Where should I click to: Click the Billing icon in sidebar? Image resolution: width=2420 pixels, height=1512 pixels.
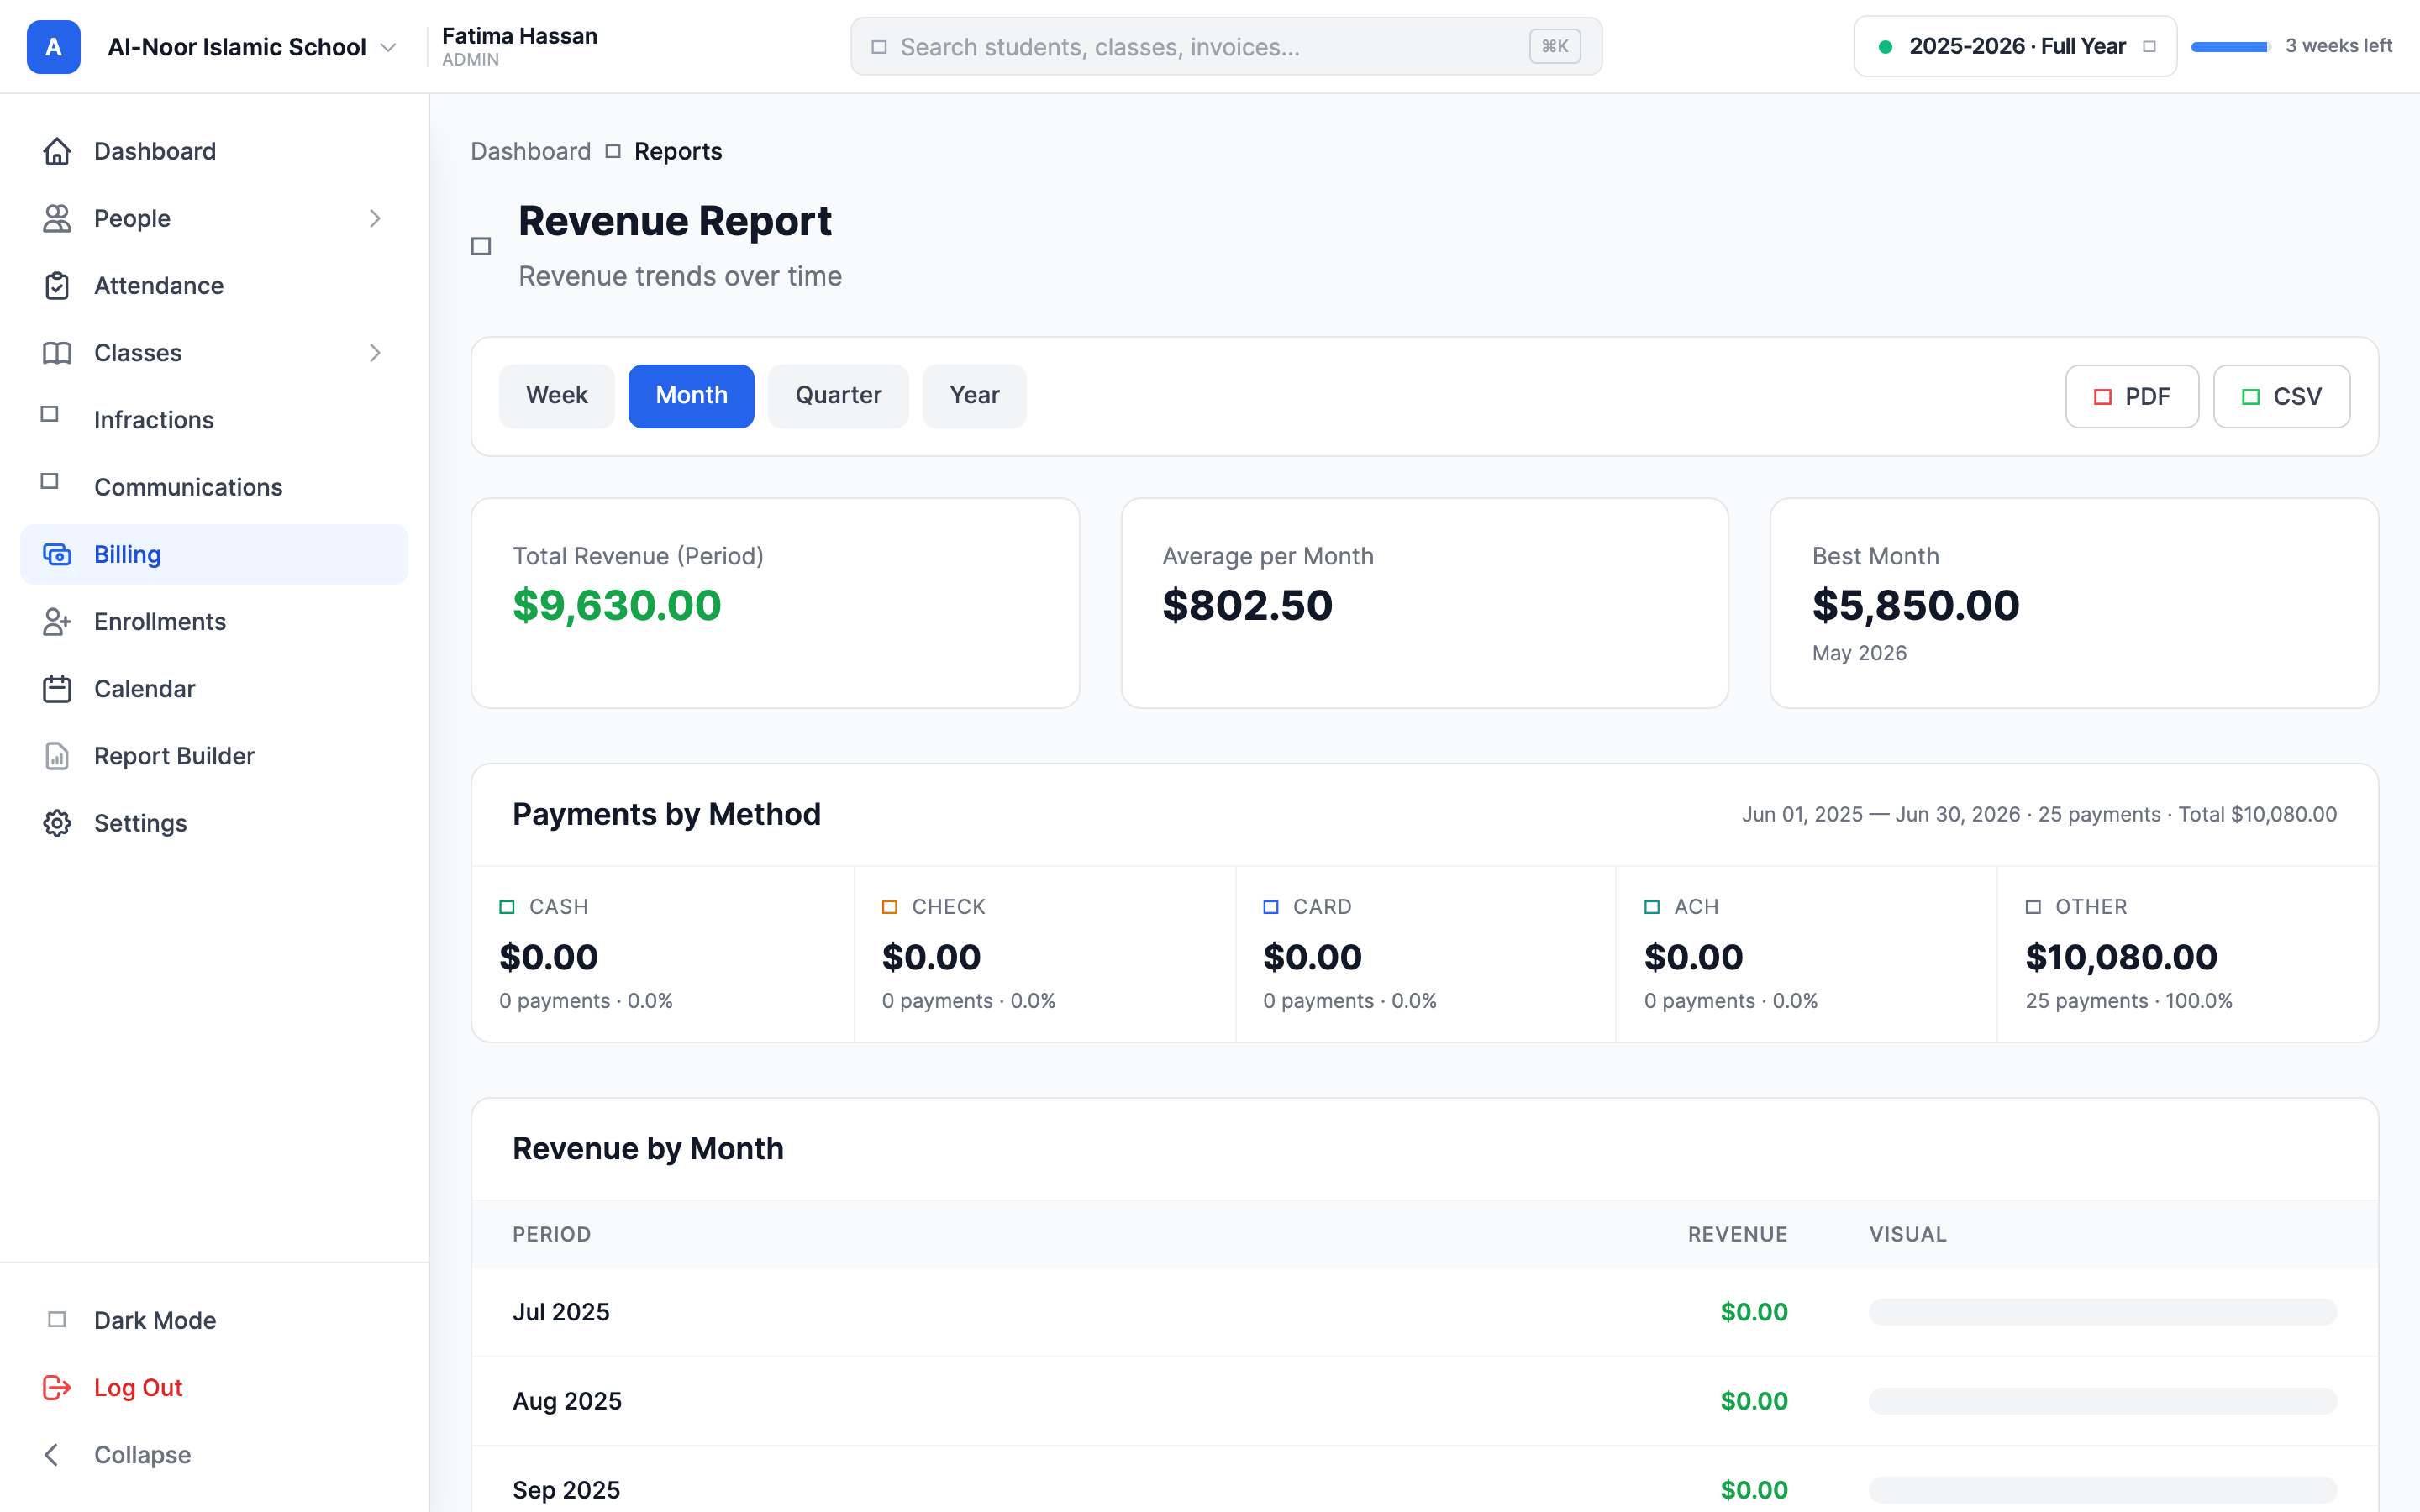tap(57, 554)
